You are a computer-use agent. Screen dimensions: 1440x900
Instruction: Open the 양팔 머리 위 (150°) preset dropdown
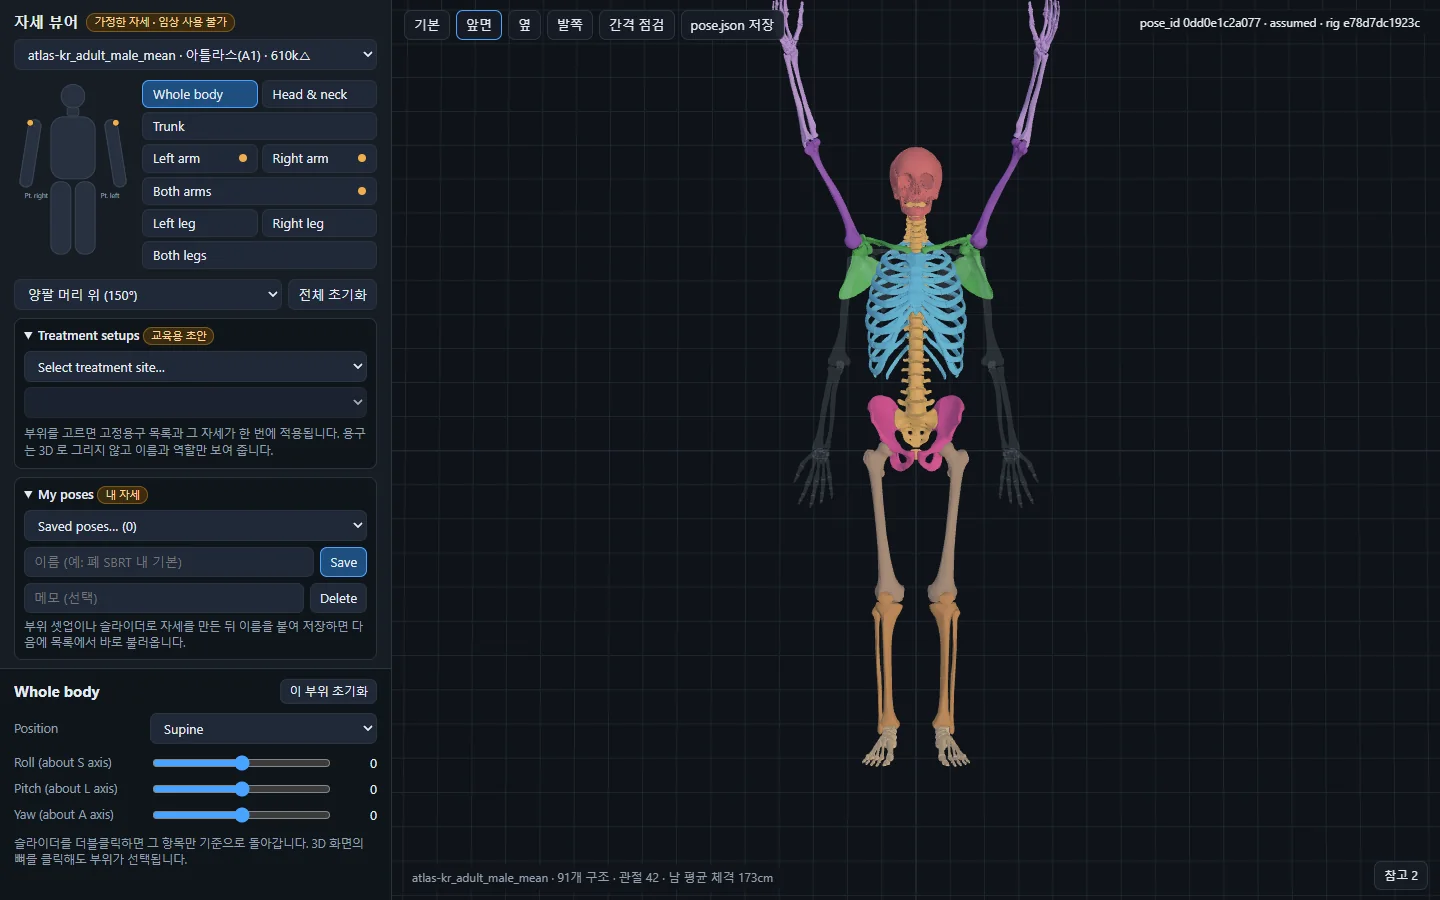[x=148, y=295]
